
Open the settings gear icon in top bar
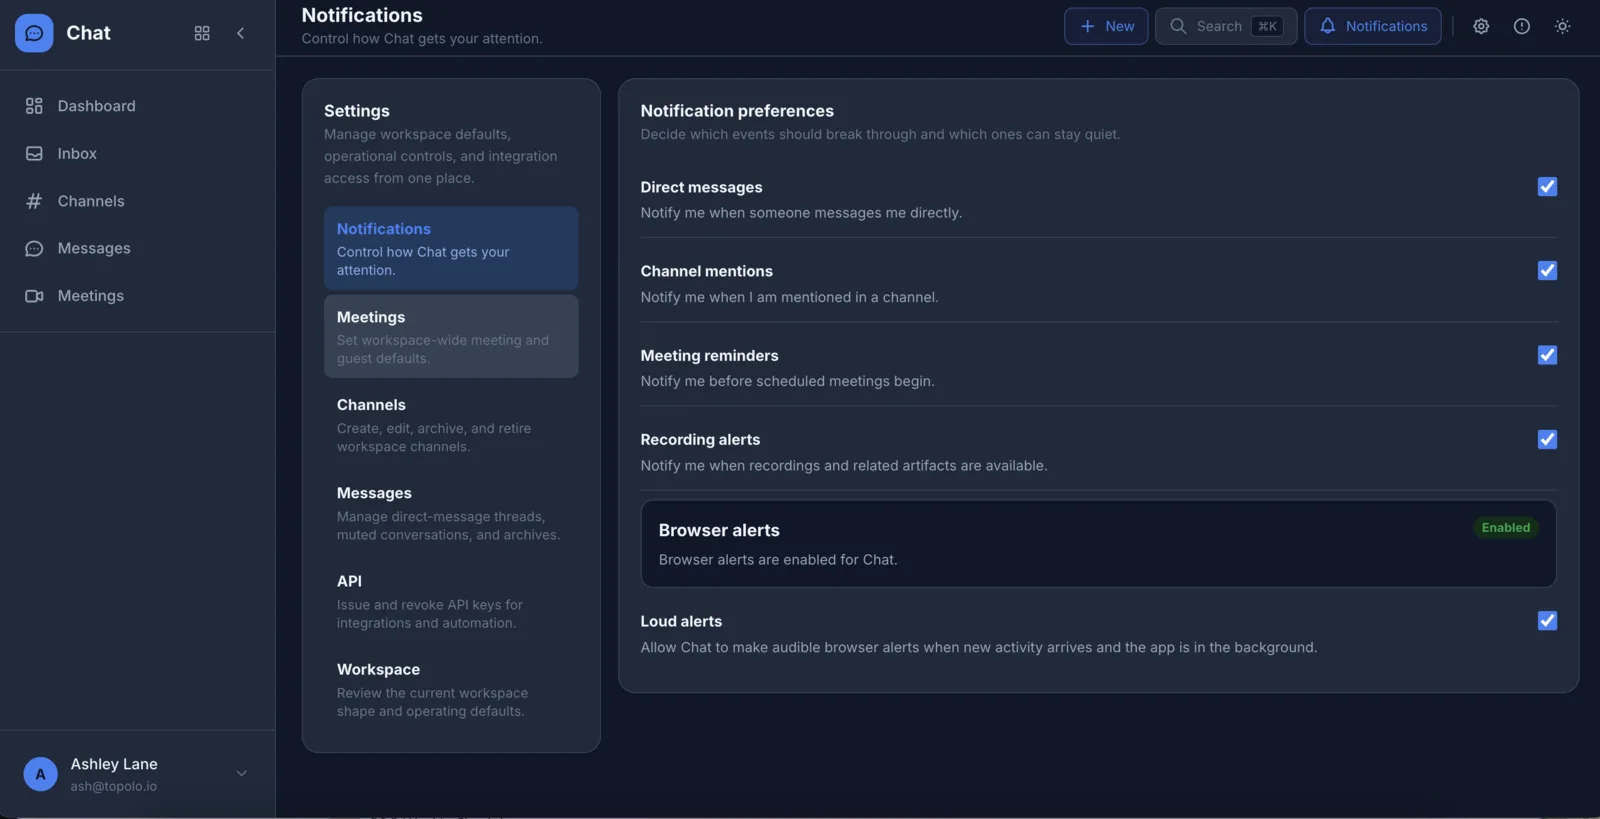tap(1481, 26)
